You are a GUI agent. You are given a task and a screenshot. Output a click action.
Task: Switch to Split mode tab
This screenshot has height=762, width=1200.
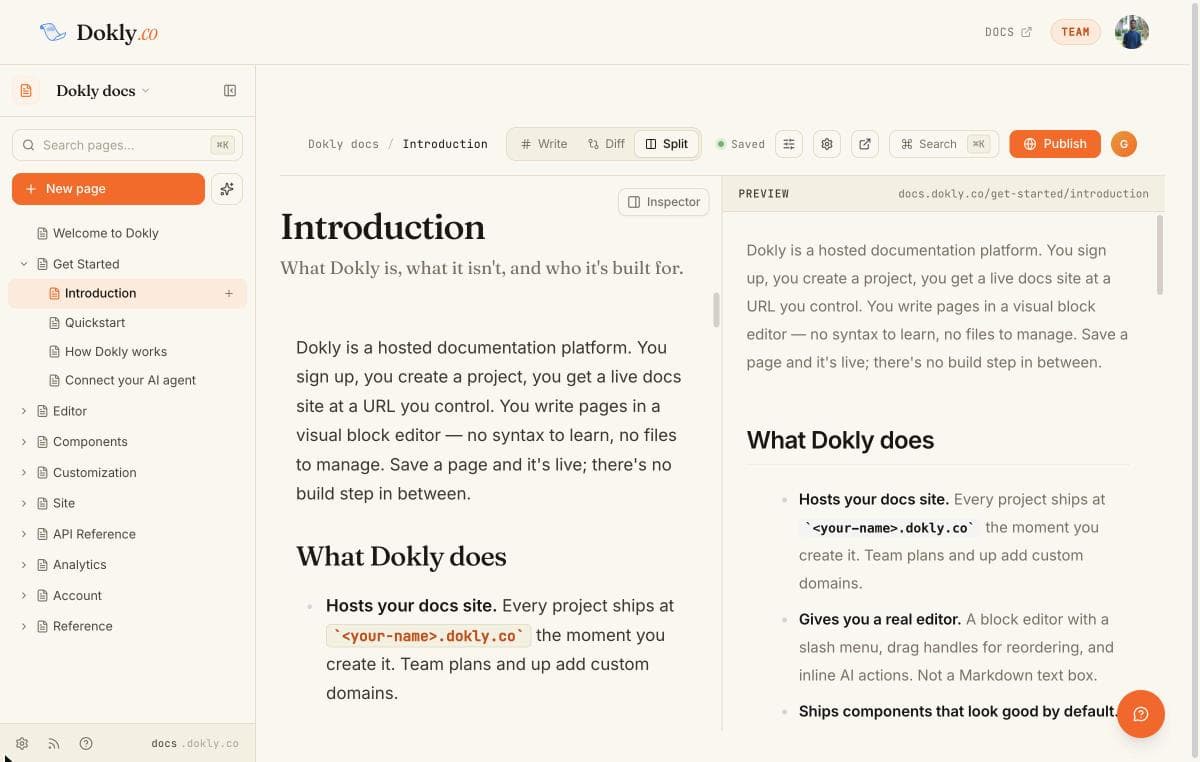[x=667, y=144]
